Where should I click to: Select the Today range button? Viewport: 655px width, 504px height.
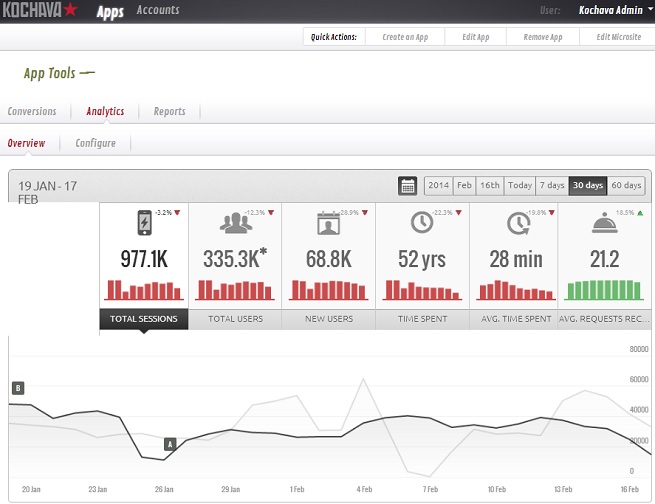520,185
